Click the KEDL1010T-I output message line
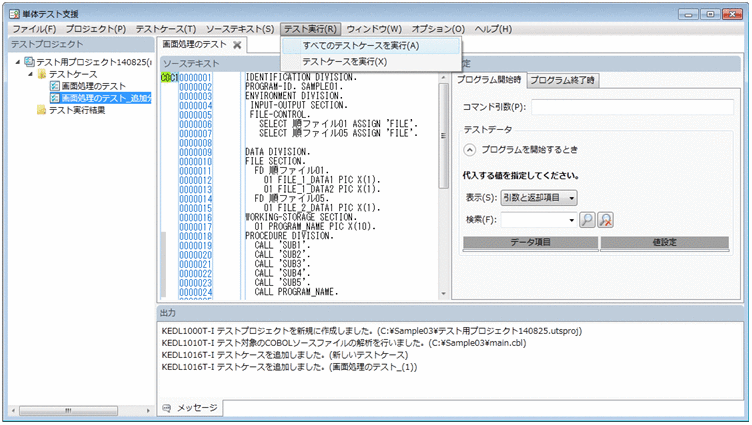This screenshot has width=752, height=425. 344,343
